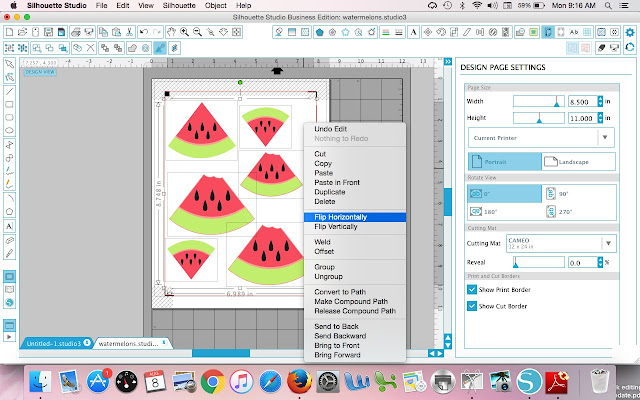The image size is (640, 400).
Task: Open the Text Style panel icon
Action: (x=413, y=32)
